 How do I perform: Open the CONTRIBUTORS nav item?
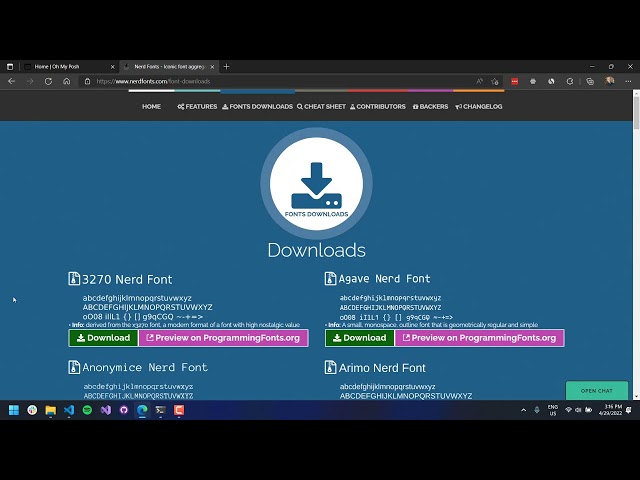click(x=378, y=107)
